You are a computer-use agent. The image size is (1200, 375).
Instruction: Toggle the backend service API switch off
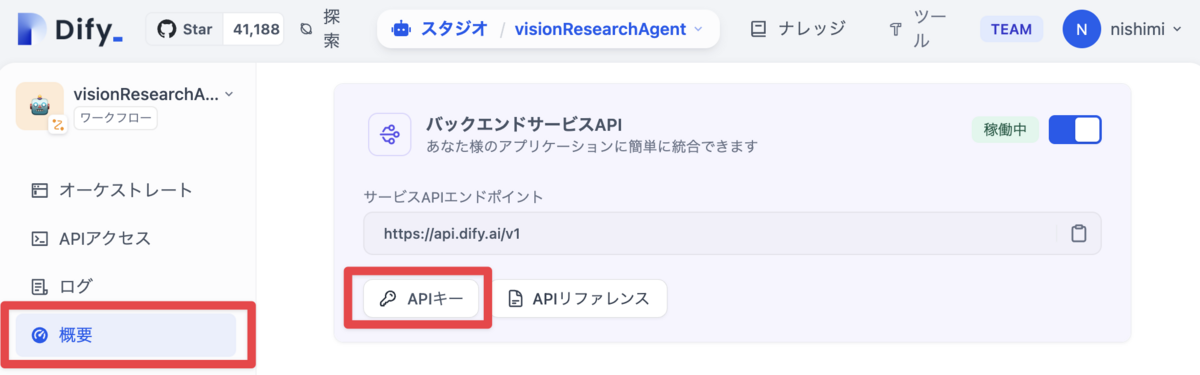click(1075, 130)
